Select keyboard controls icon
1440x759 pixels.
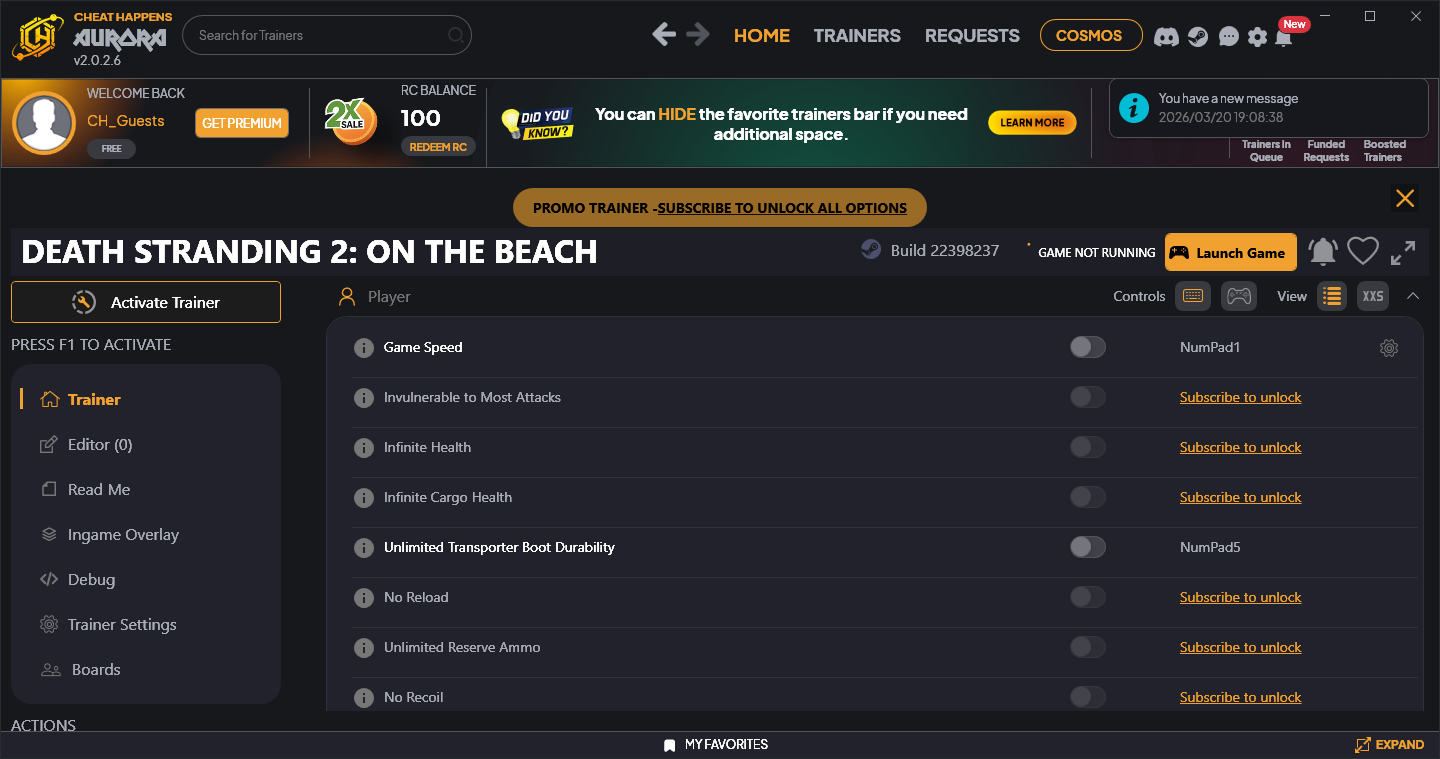(1192, 296)
